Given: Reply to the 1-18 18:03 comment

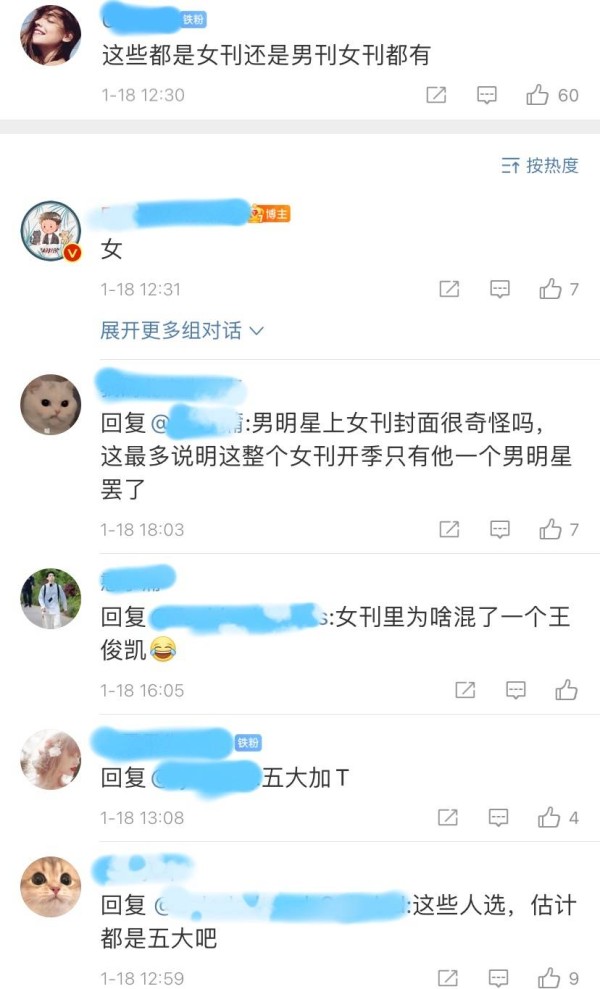Looking at the screenshot, I should click(500, 529).
